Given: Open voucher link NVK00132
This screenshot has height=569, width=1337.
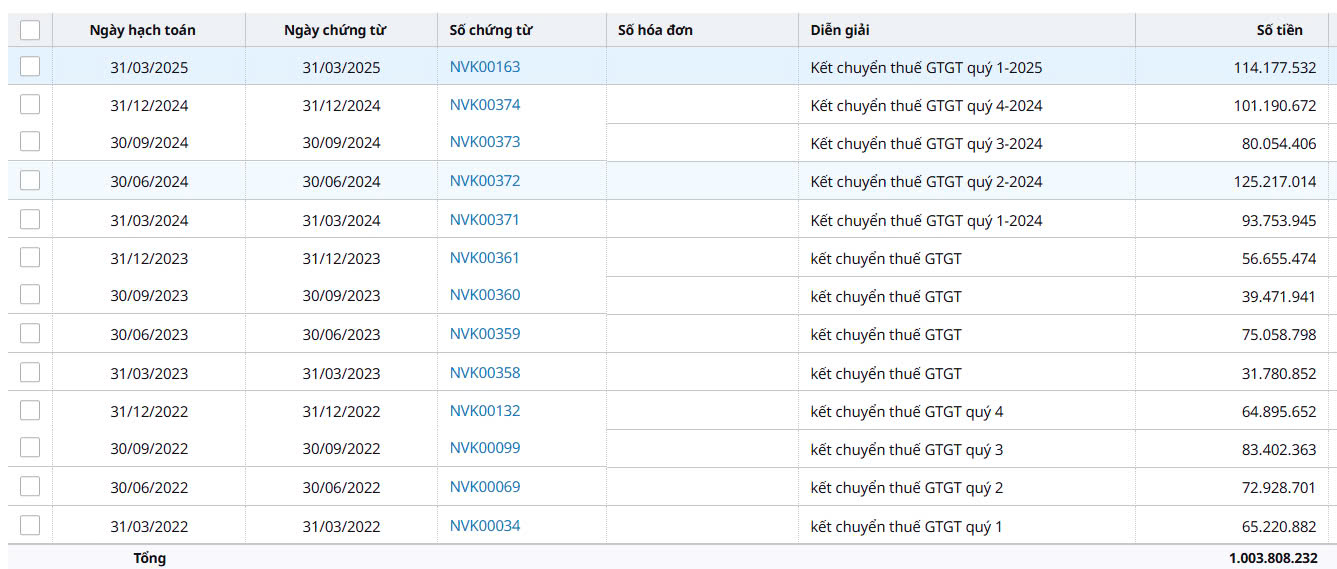Looking at the screenshot, I should point(485,411).
